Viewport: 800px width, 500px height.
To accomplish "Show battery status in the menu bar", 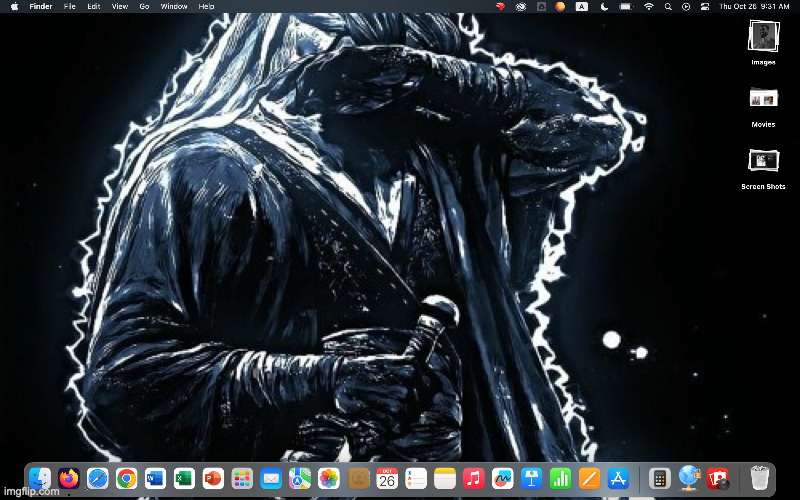I will tap(626, 7).
